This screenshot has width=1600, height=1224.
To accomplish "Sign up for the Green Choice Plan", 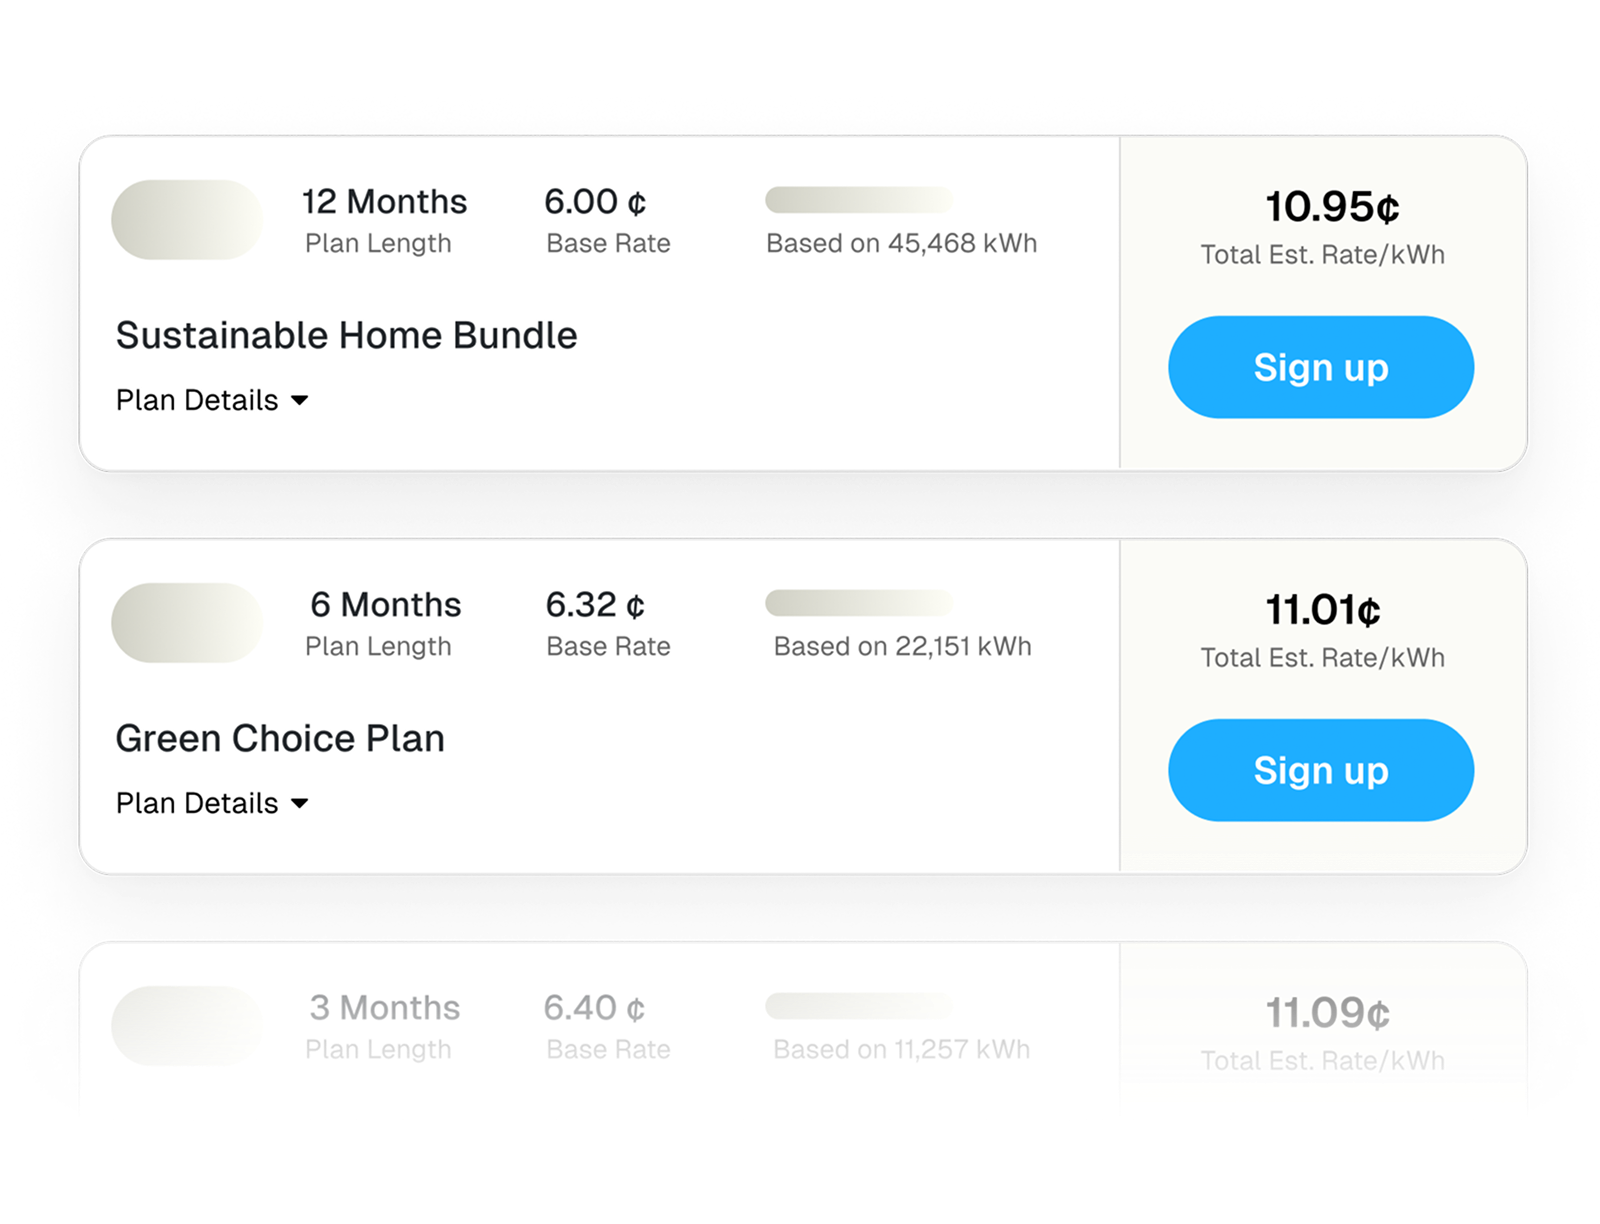I will coord(1320,770).
